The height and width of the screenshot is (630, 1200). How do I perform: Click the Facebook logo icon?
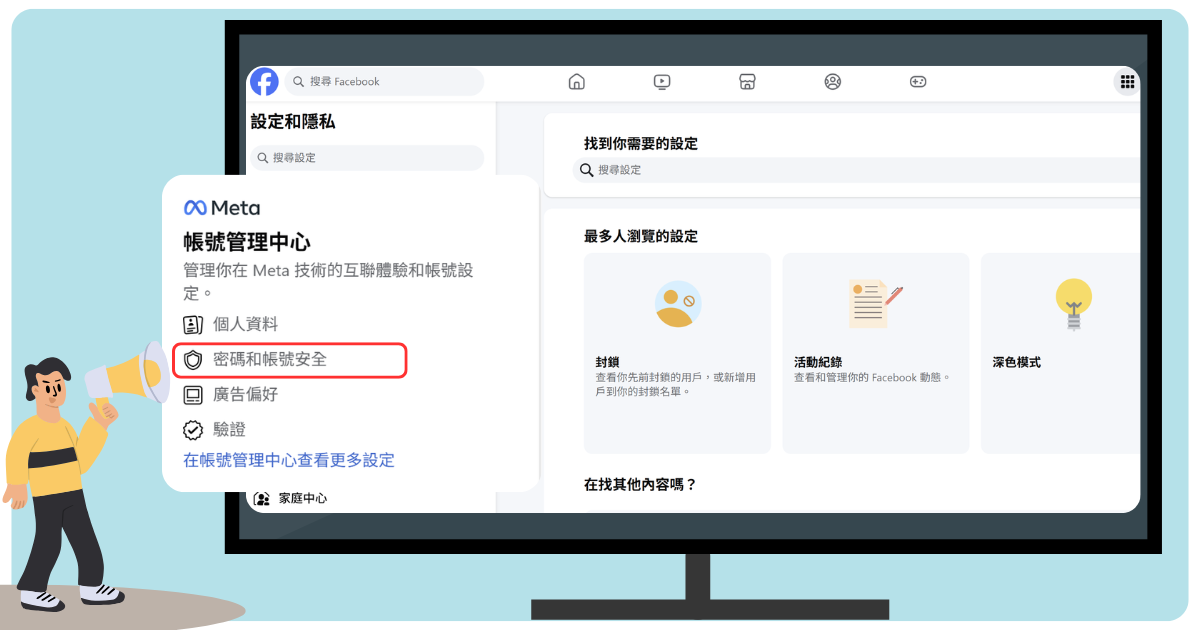pos(264,82)
